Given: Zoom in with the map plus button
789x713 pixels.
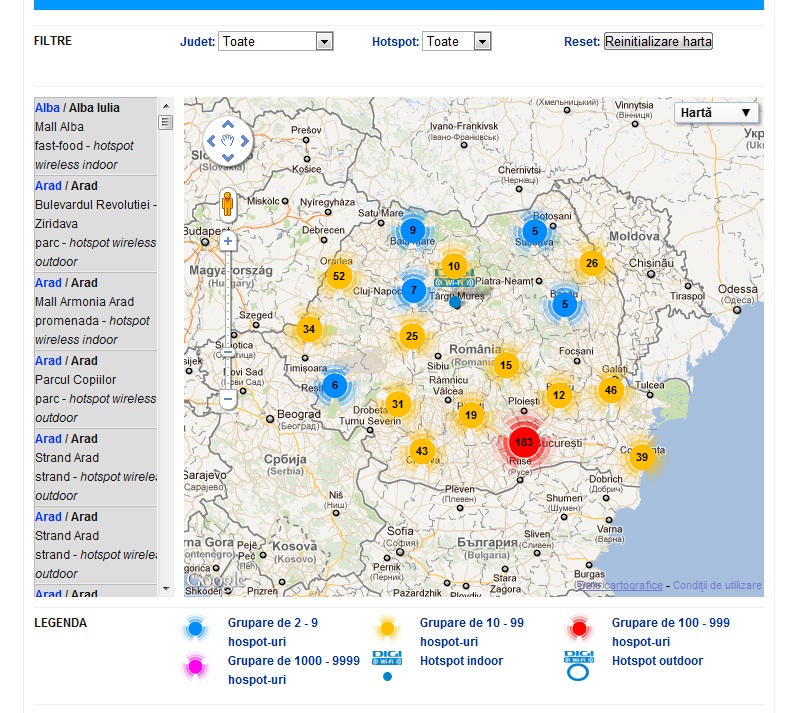Looking at the screenshot, I should coord(228,242).
